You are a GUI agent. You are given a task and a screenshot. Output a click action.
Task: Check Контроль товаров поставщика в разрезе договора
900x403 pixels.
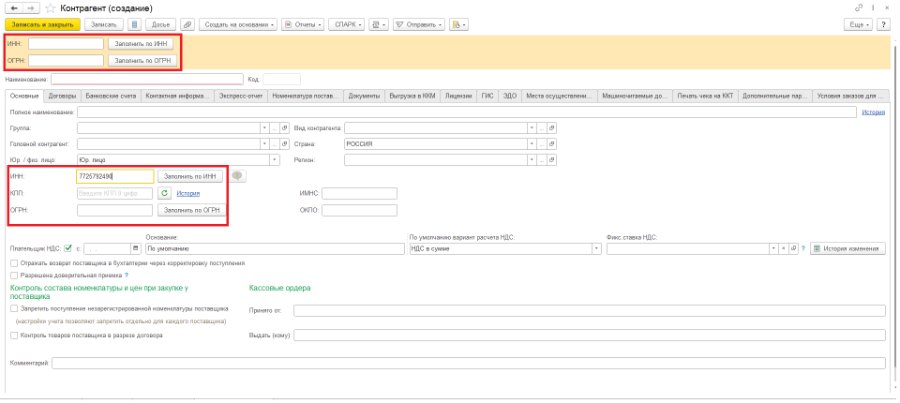pyautogui.click(x=14, y=335)
